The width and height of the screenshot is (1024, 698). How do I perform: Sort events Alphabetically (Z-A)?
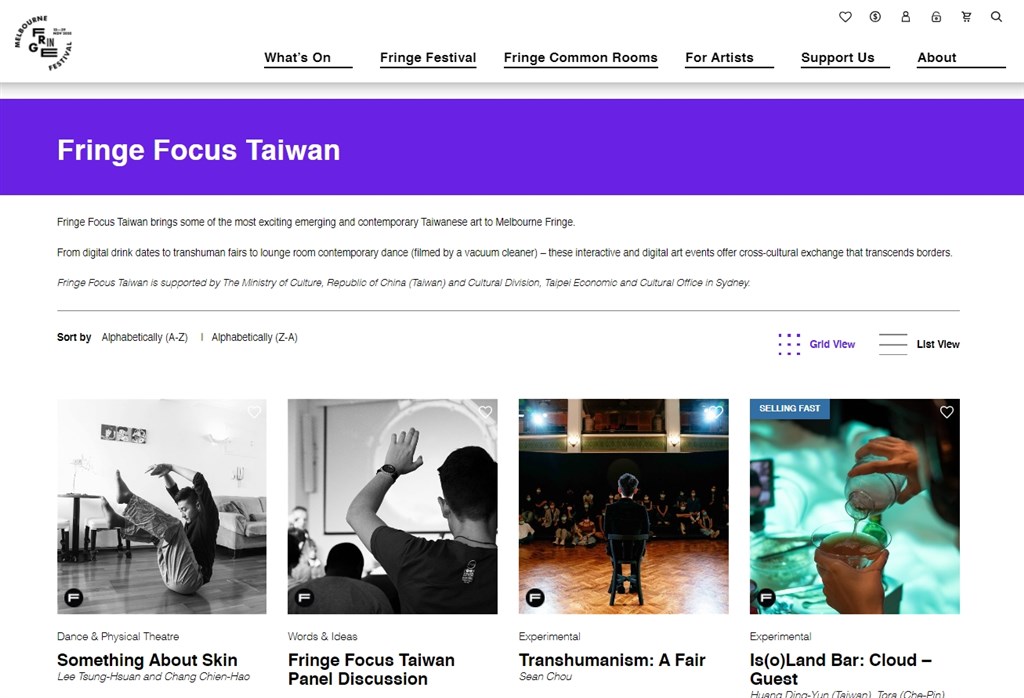tap(254, 338)
